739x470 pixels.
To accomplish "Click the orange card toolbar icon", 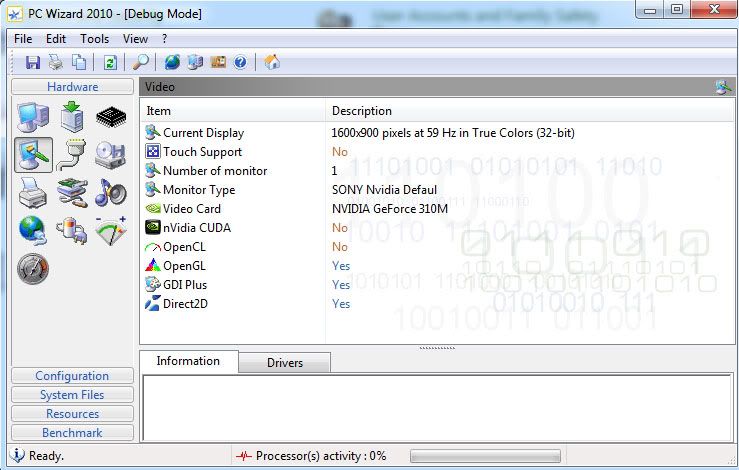I will 218,62.
